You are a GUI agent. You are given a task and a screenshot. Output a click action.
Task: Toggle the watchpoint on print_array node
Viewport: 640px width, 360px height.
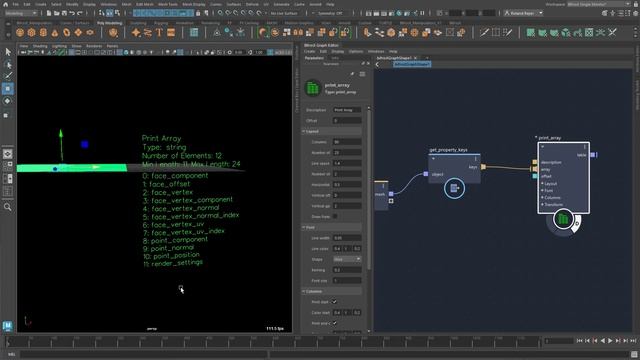click(577, 223)
